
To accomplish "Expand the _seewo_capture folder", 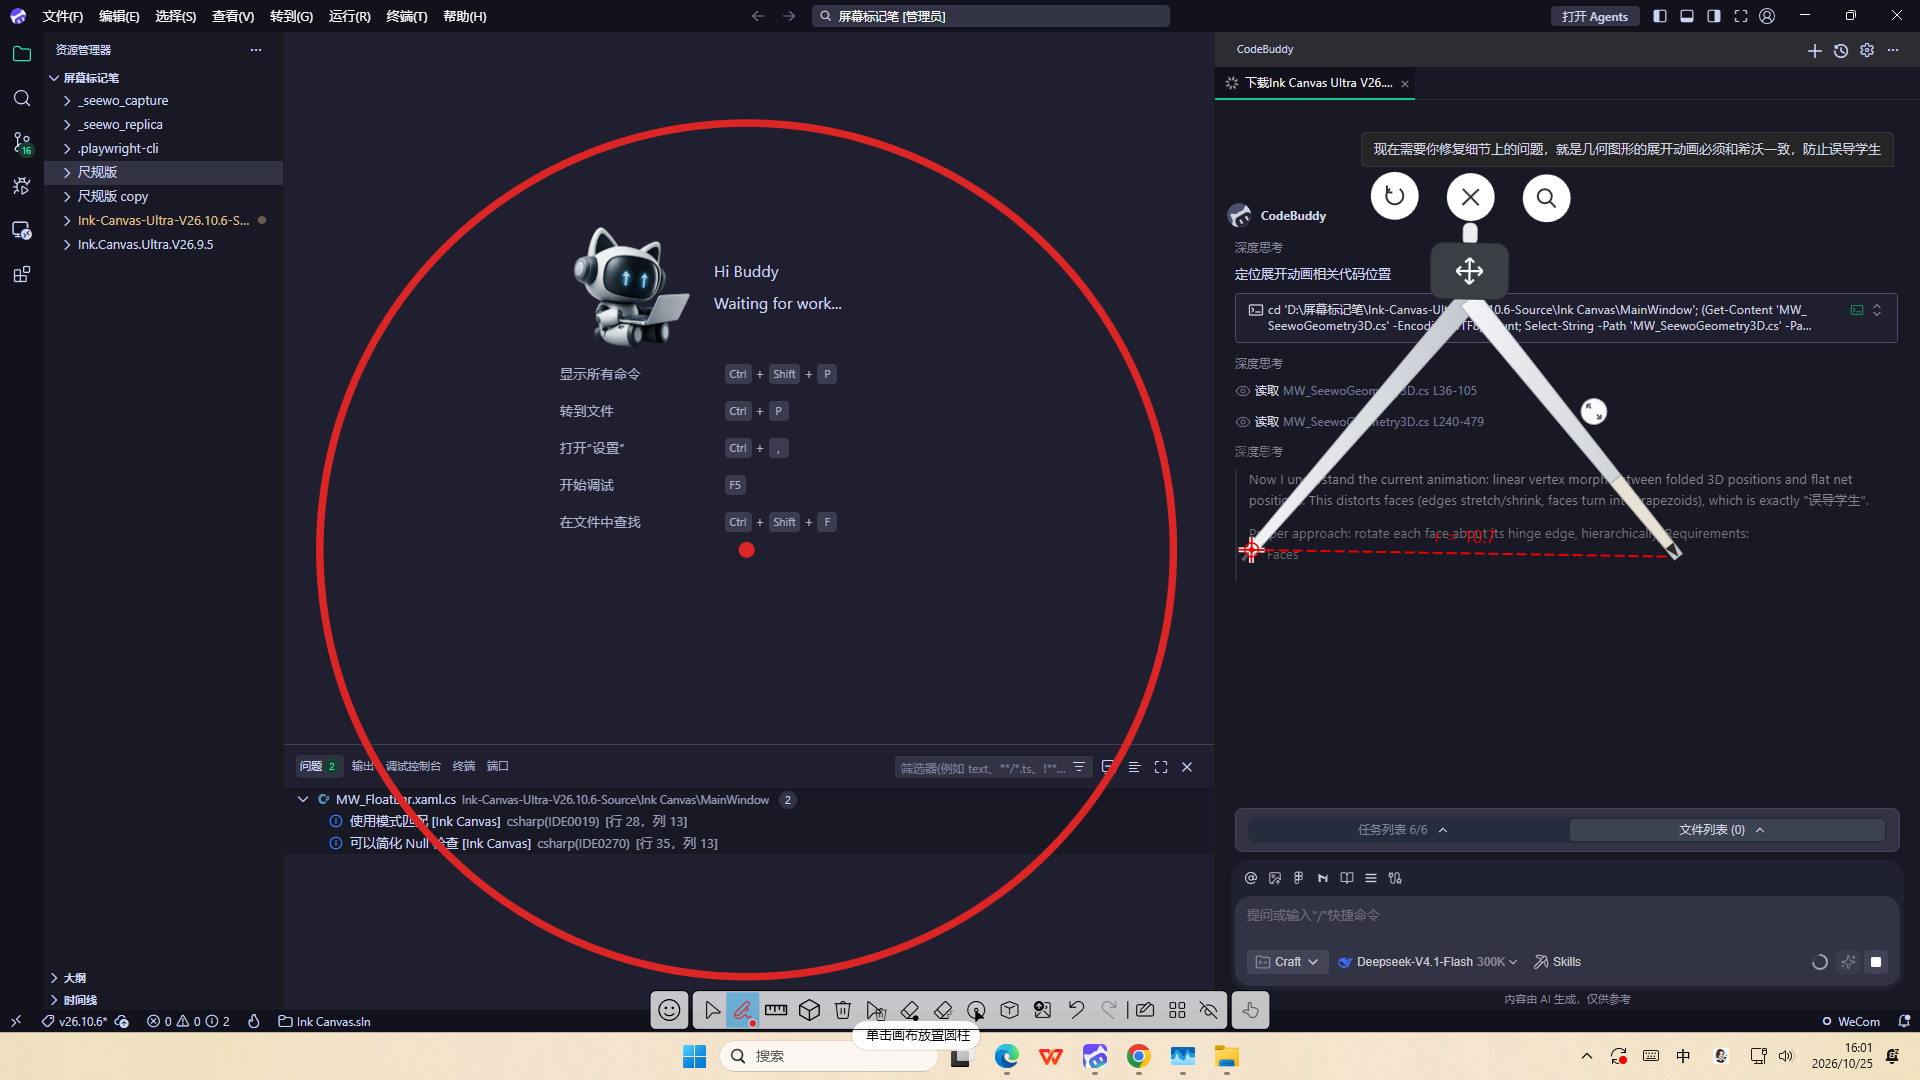I will [163, 100].
